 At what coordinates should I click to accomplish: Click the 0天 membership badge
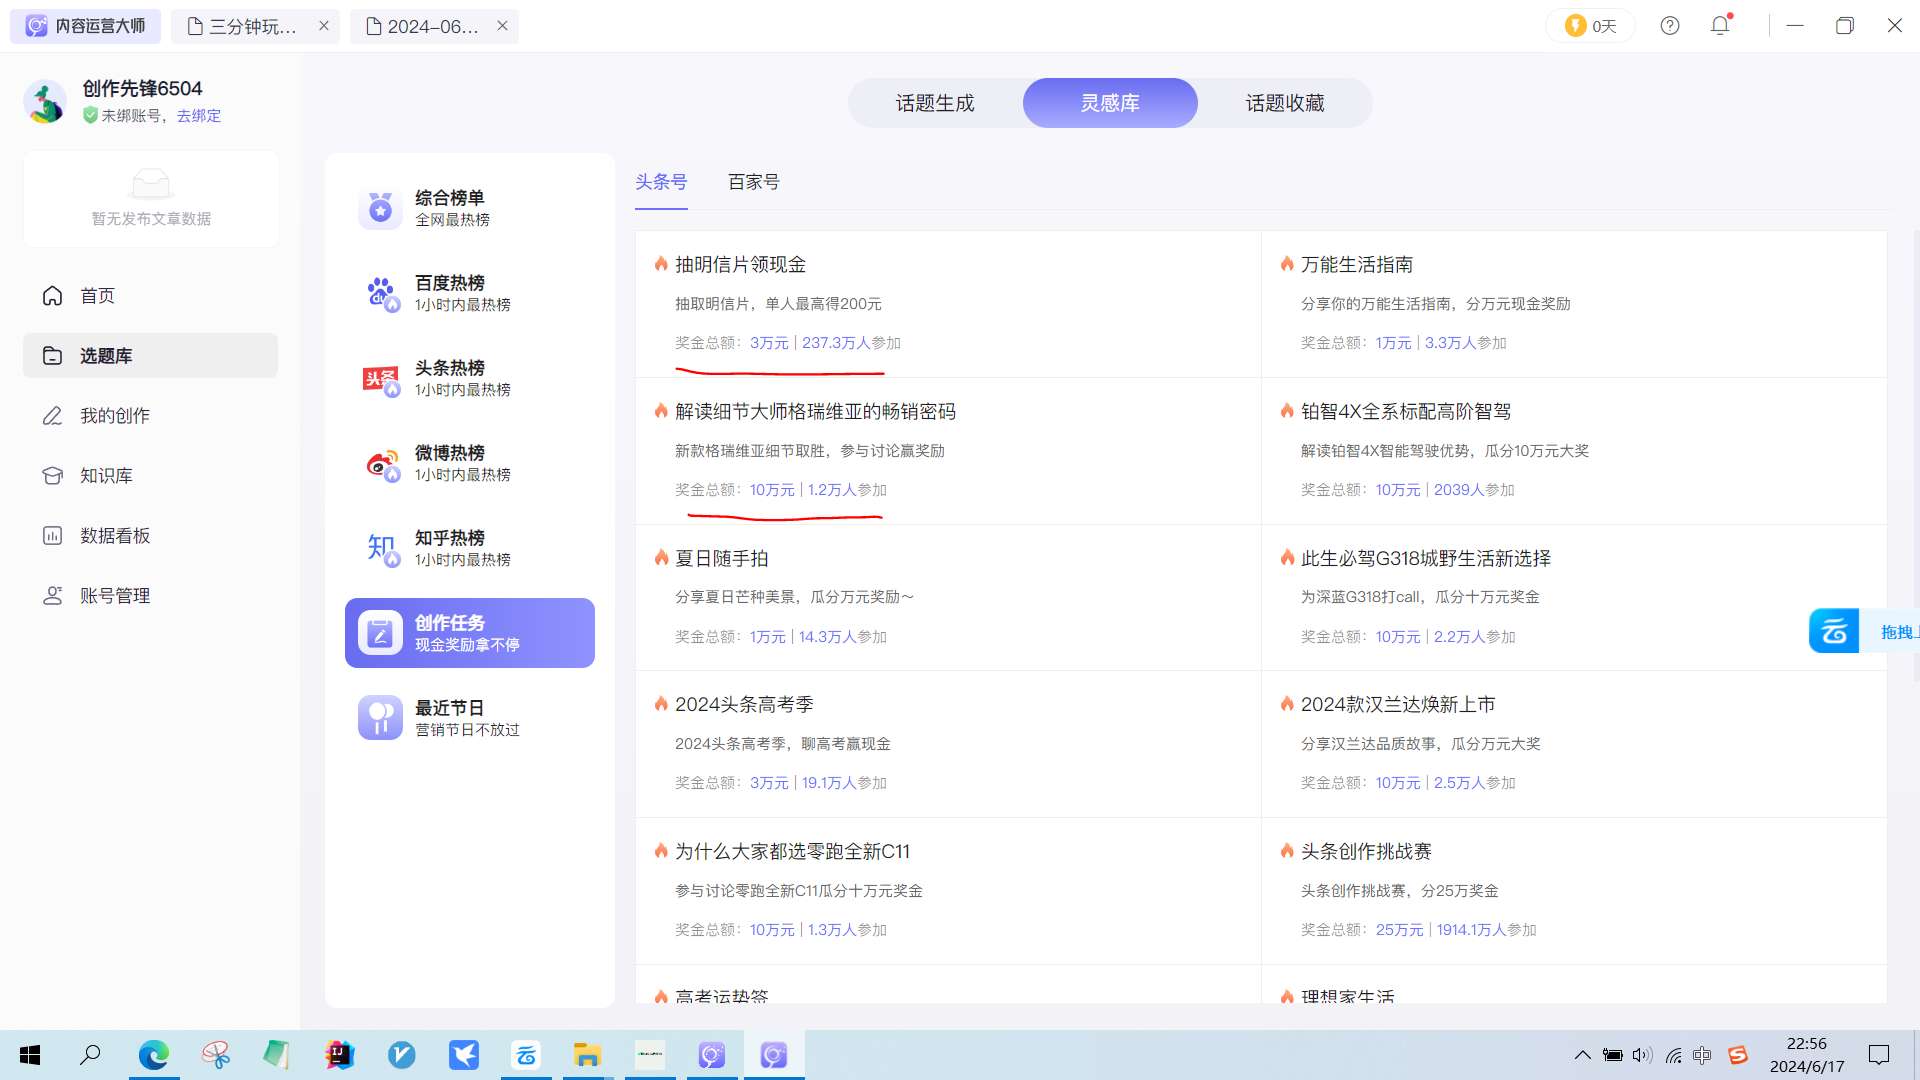(1591, 26)
